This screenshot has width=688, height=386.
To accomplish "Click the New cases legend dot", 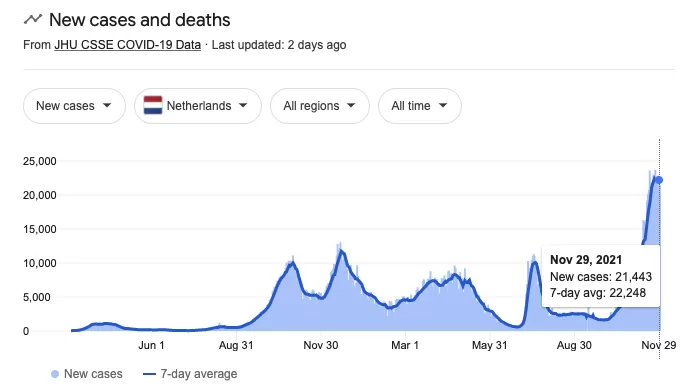I will (55, 374).
